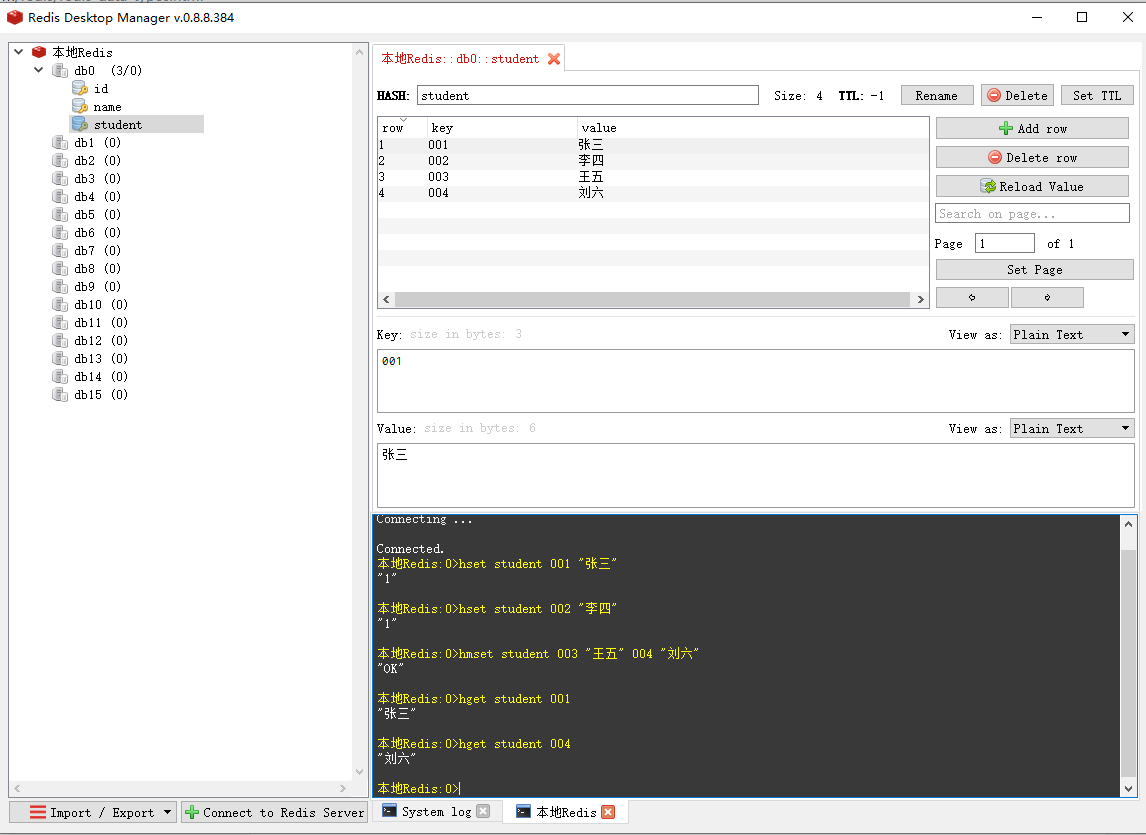Click the db12 database icon
This screenshot has width=1146, height=835.
coord(60,341)
